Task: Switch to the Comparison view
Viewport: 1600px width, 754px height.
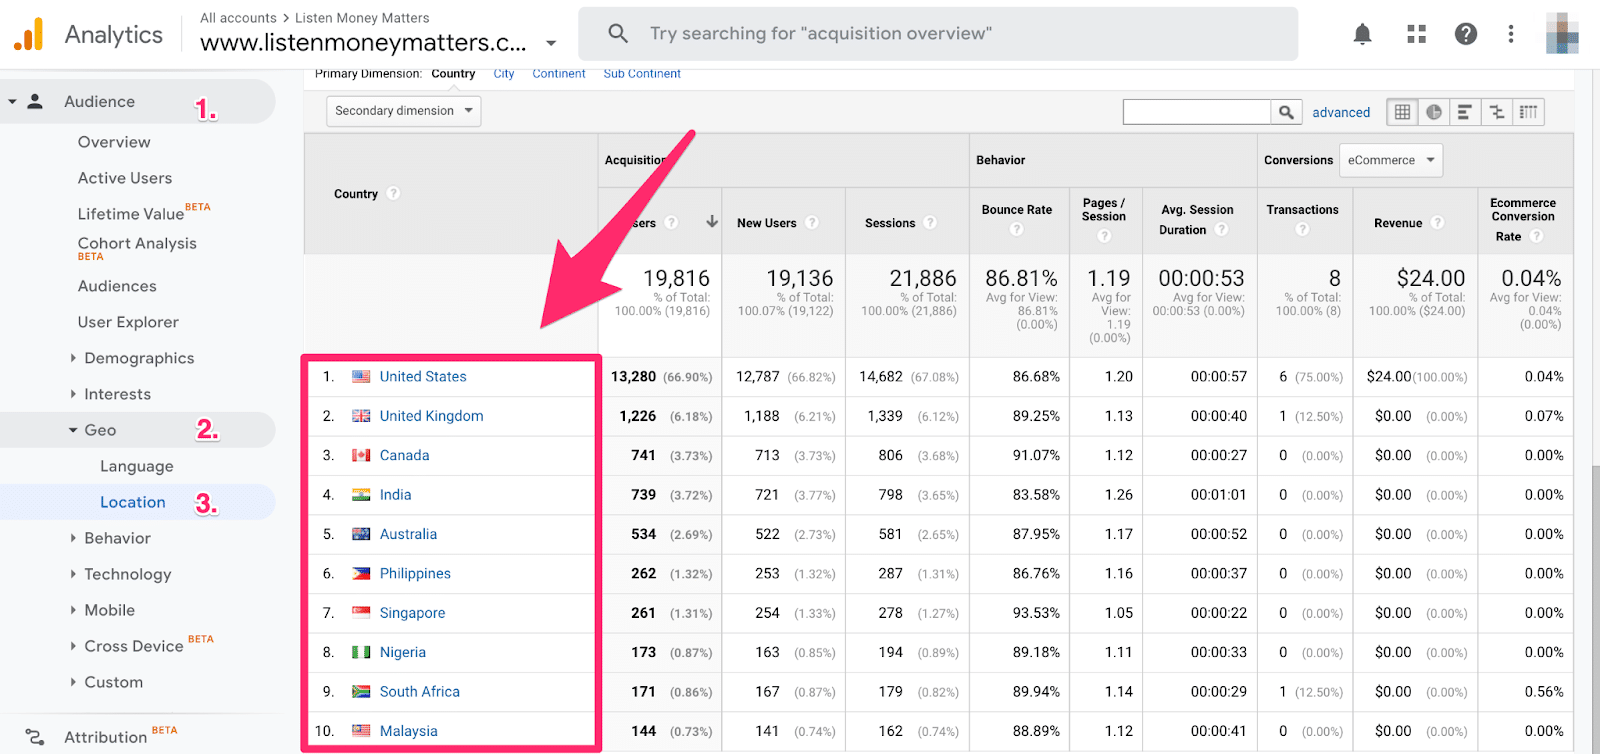Action: [1496, 112]
